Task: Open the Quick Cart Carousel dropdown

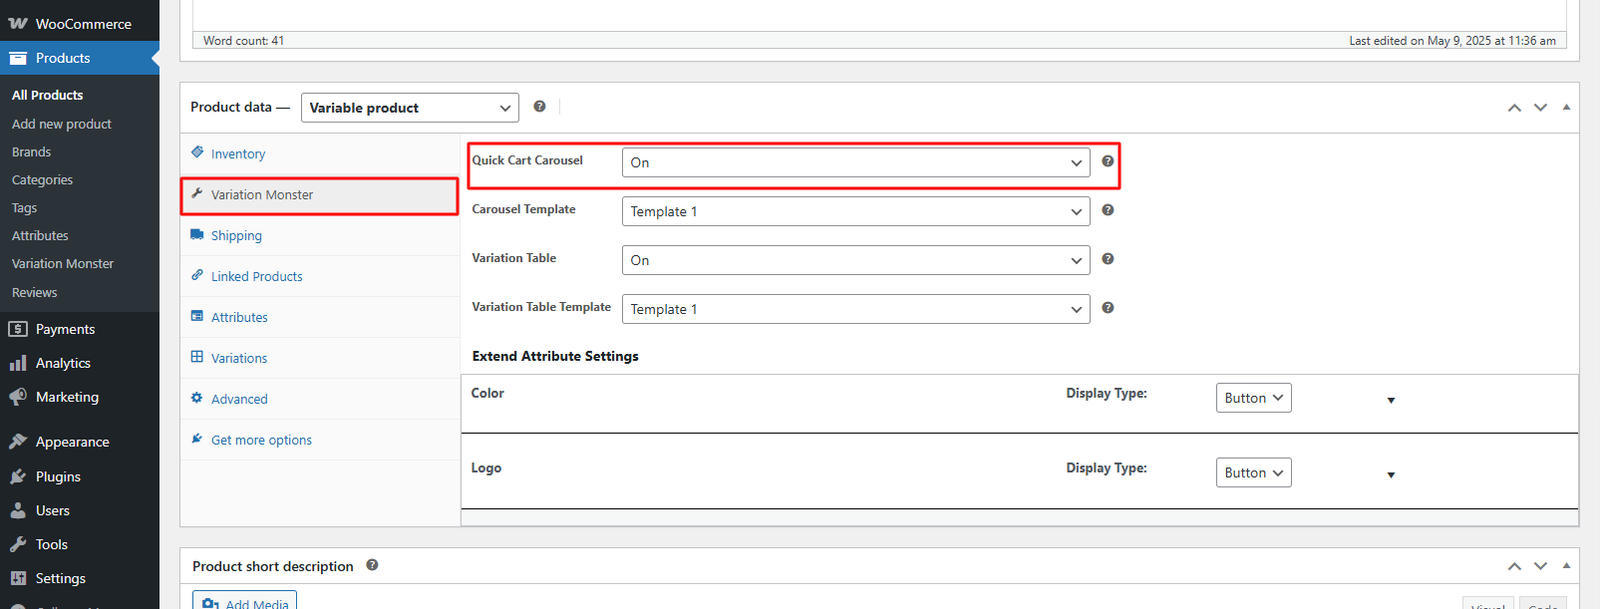Action: point(855,162)
